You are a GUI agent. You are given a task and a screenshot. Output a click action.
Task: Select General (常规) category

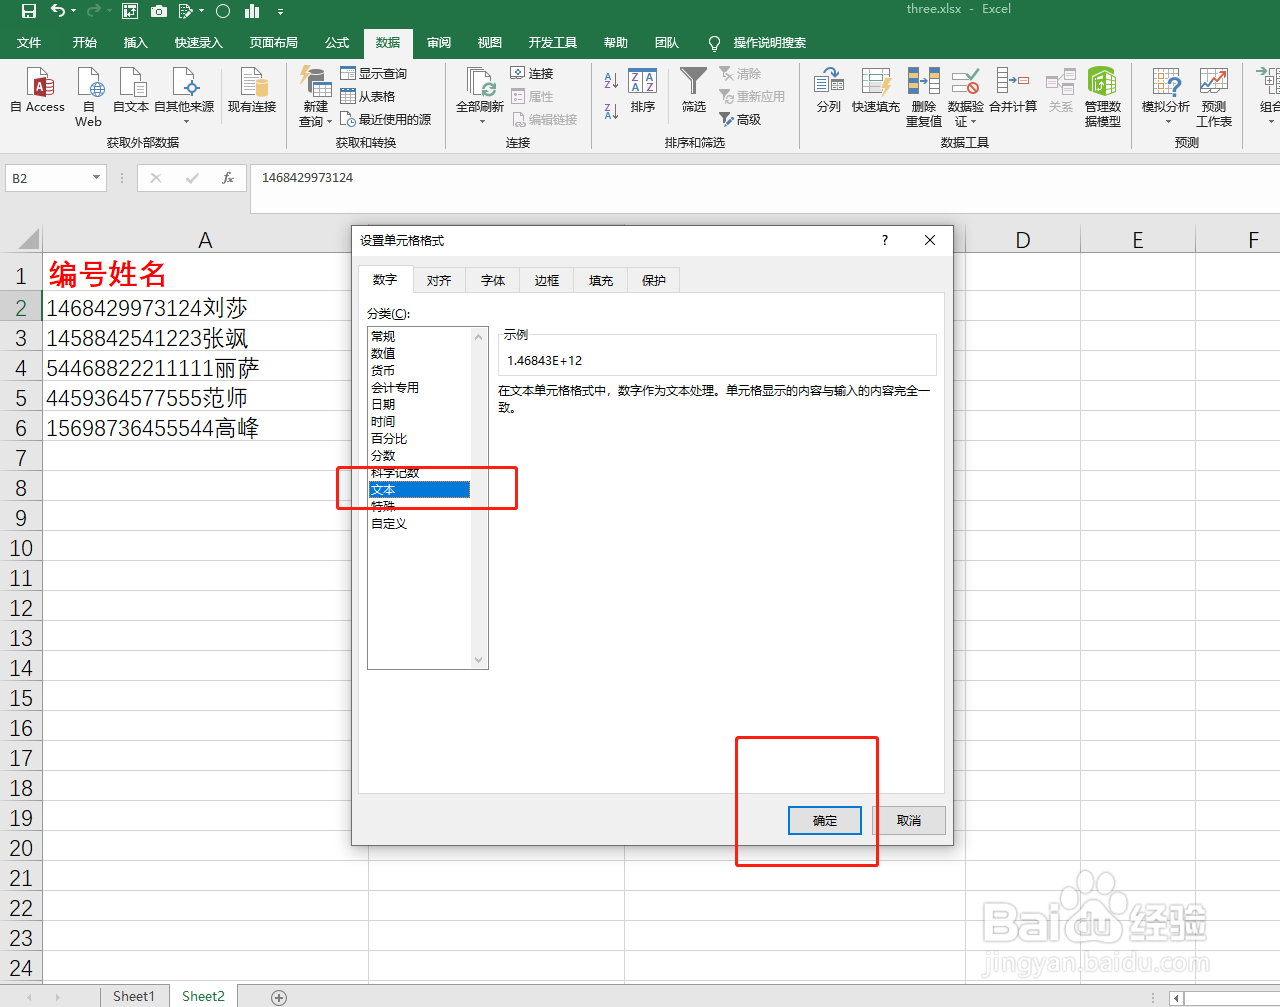point(419,336)
